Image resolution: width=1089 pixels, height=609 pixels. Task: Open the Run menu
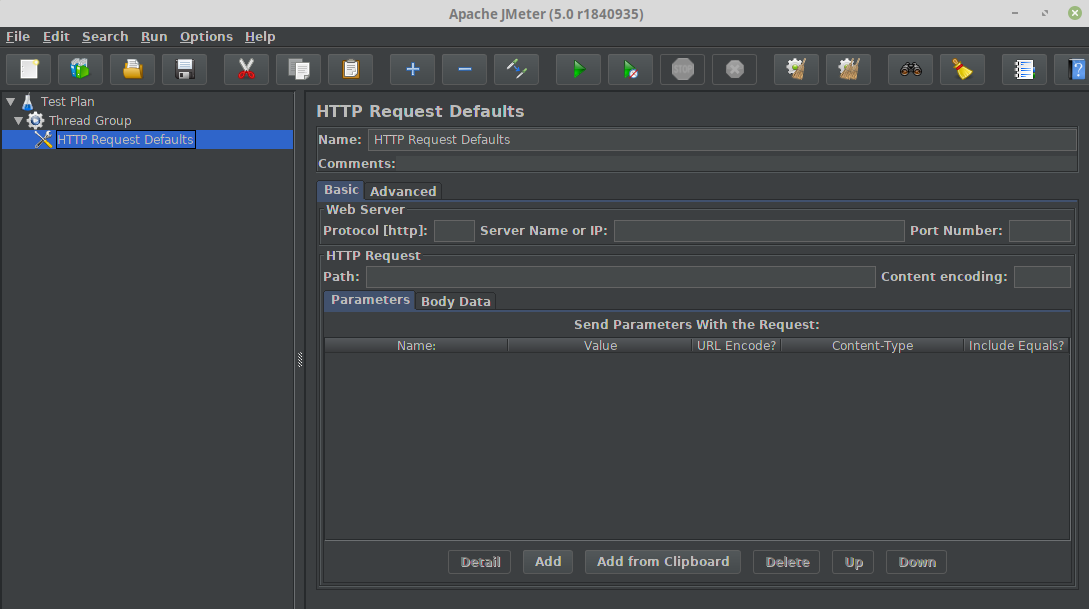154,37
